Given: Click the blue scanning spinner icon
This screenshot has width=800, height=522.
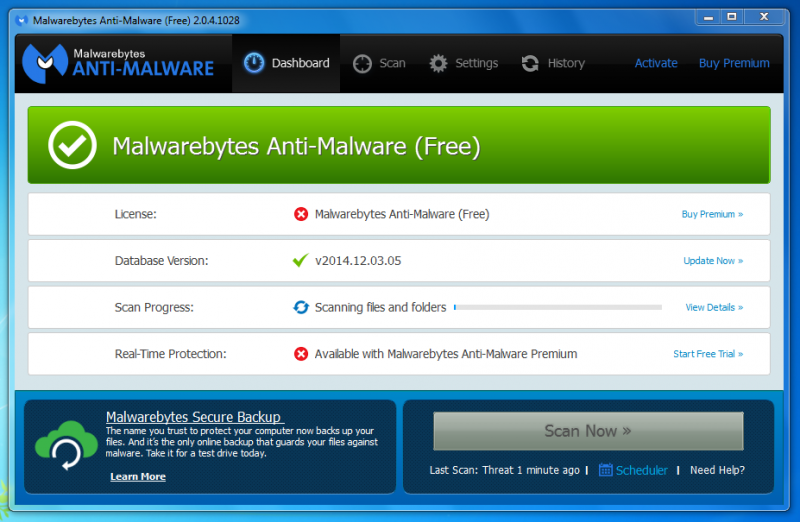Looking at the screenshot, I should (301, 307).
